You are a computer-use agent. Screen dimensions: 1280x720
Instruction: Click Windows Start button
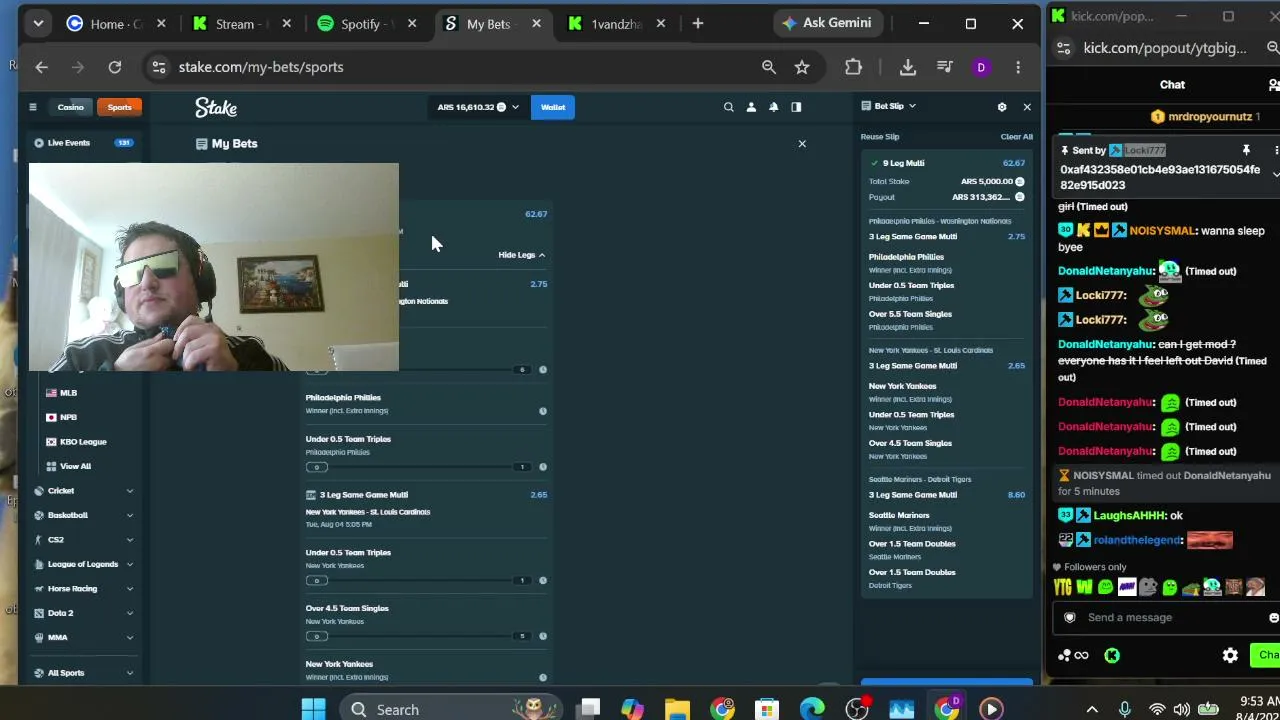313,709
